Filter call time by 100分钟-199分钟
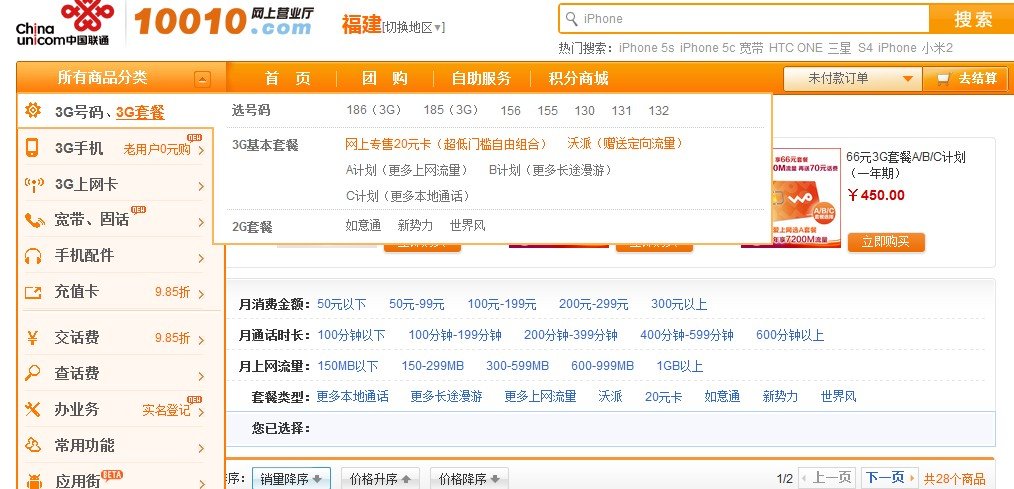 (455, 335)
